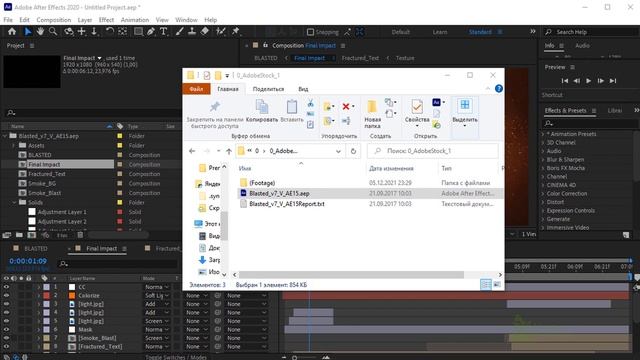Click the Explorer refresh icon
Viewport: 640px width, 360px height.
353,151
